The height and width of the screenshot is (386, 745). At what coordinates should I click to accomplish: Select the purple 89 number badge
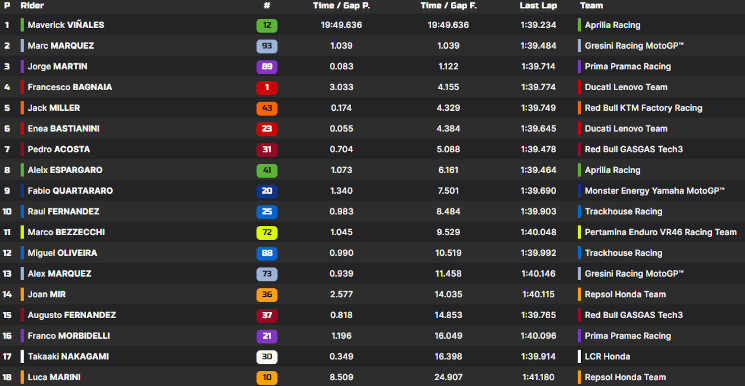pos(267,67)
